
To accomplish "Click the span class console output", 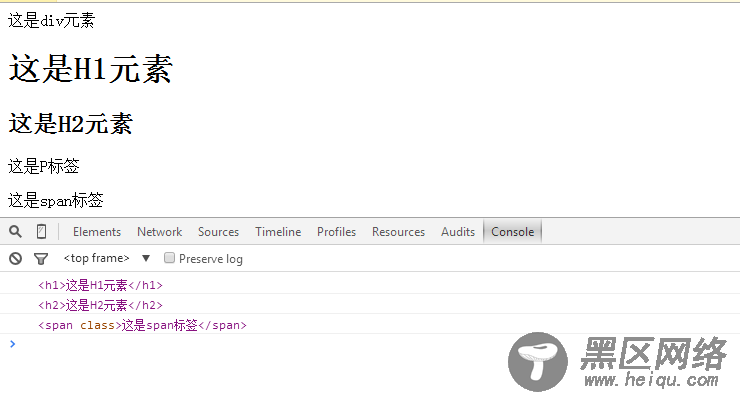I will [x=142, y=325].
